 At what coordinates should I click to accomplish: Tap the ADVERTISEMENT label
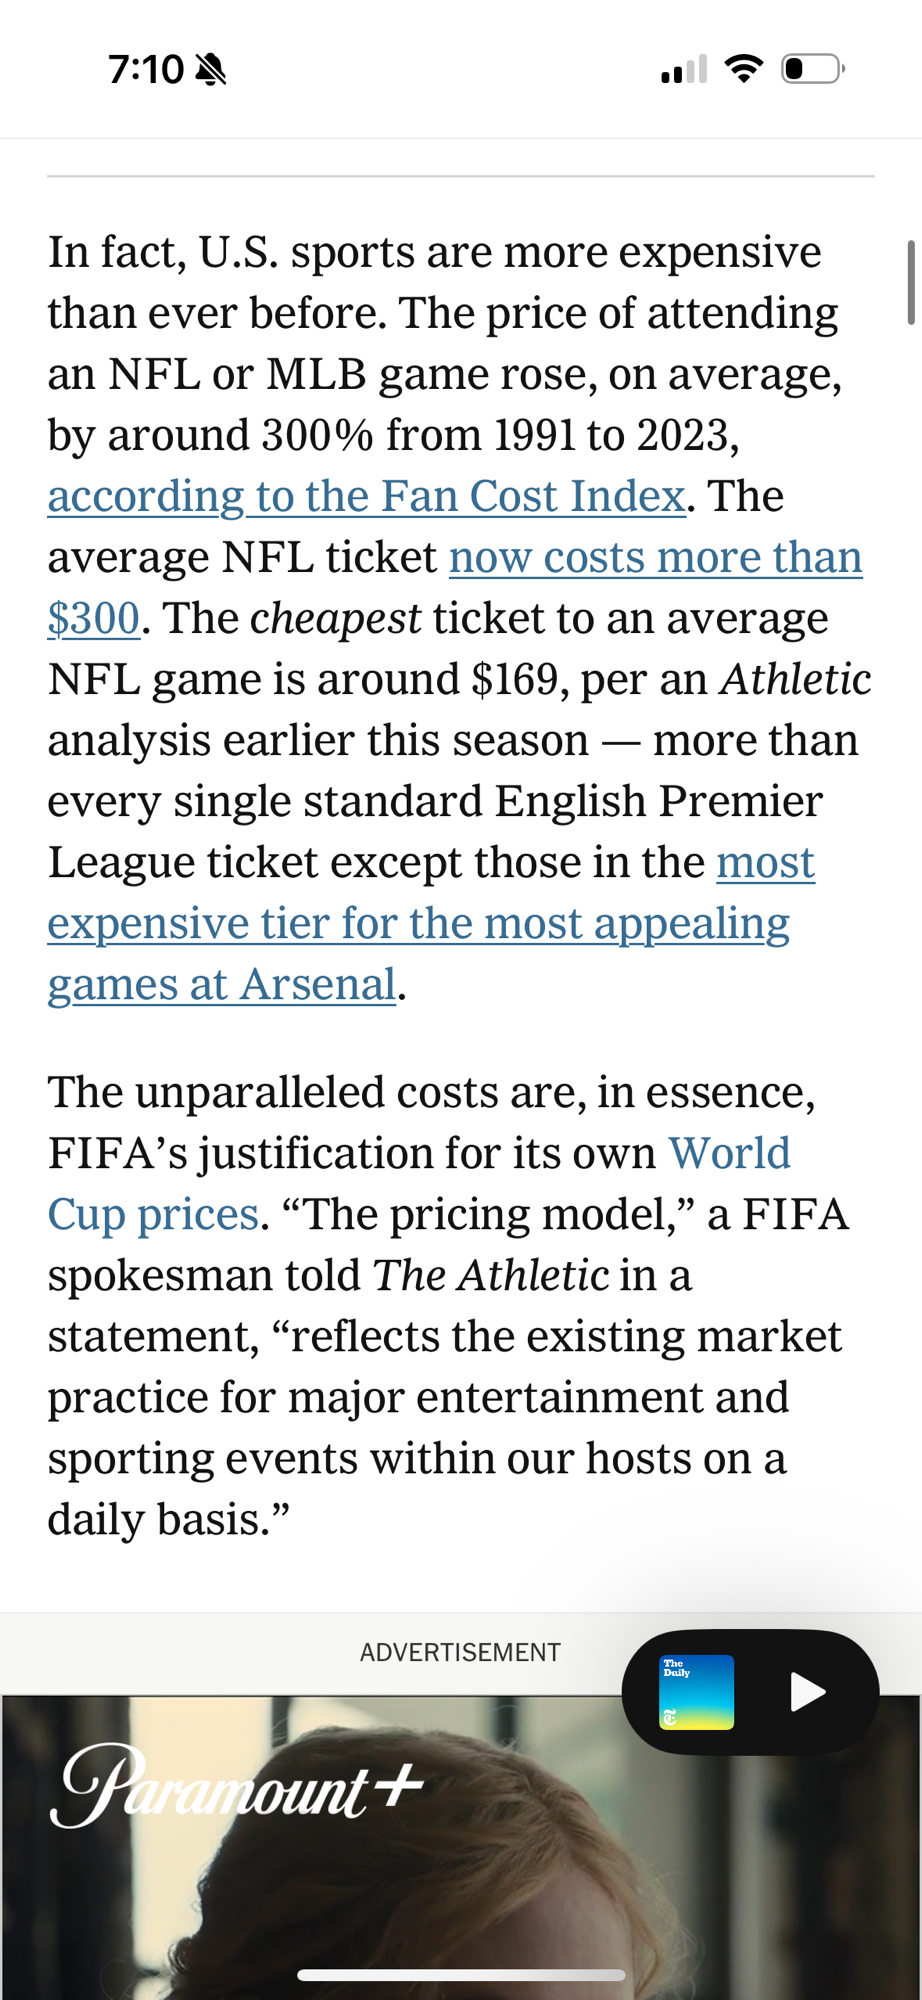(460, 1652)
